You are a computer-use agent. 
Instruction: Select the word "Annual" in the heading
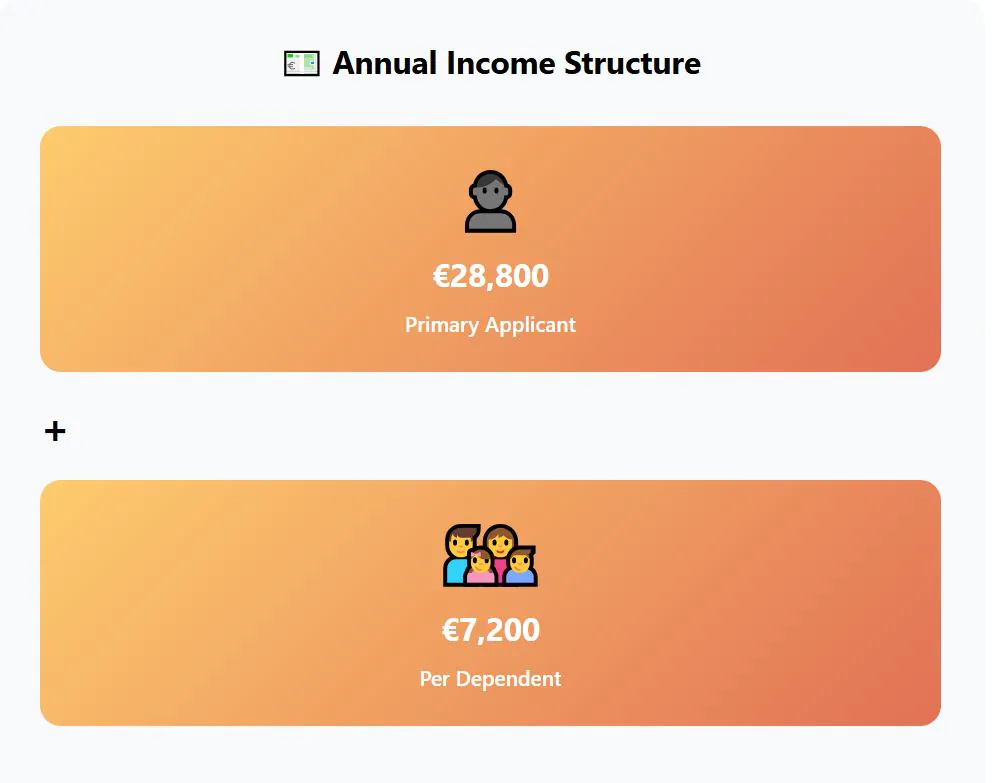click(385, 64)
